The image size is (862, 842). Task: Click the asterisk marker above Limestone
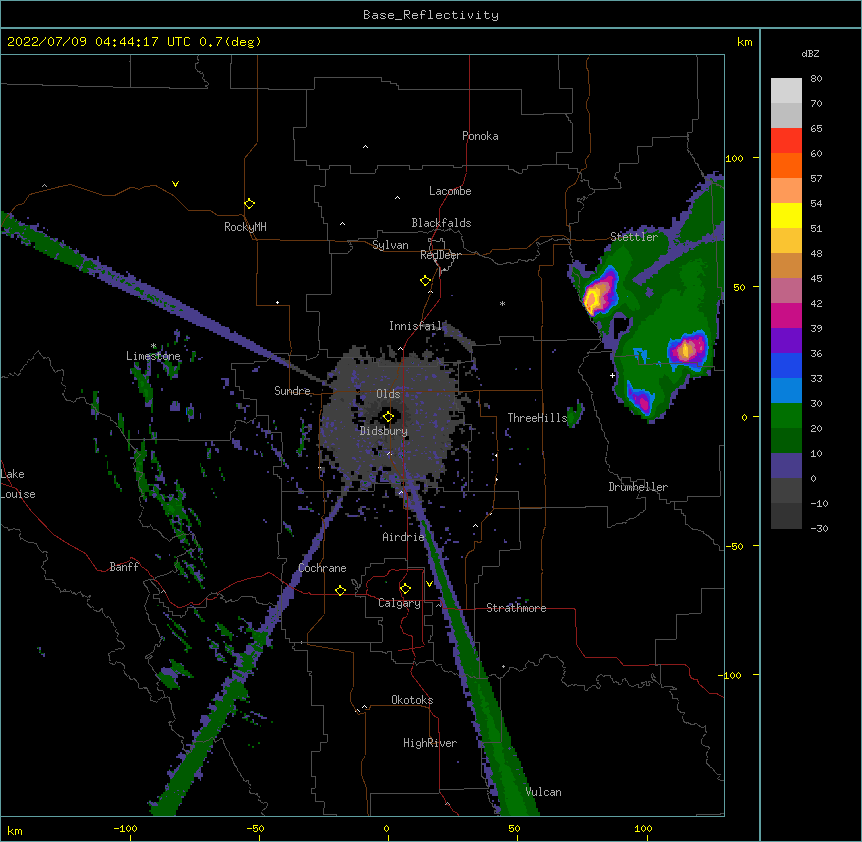click(x=154, y=346)
